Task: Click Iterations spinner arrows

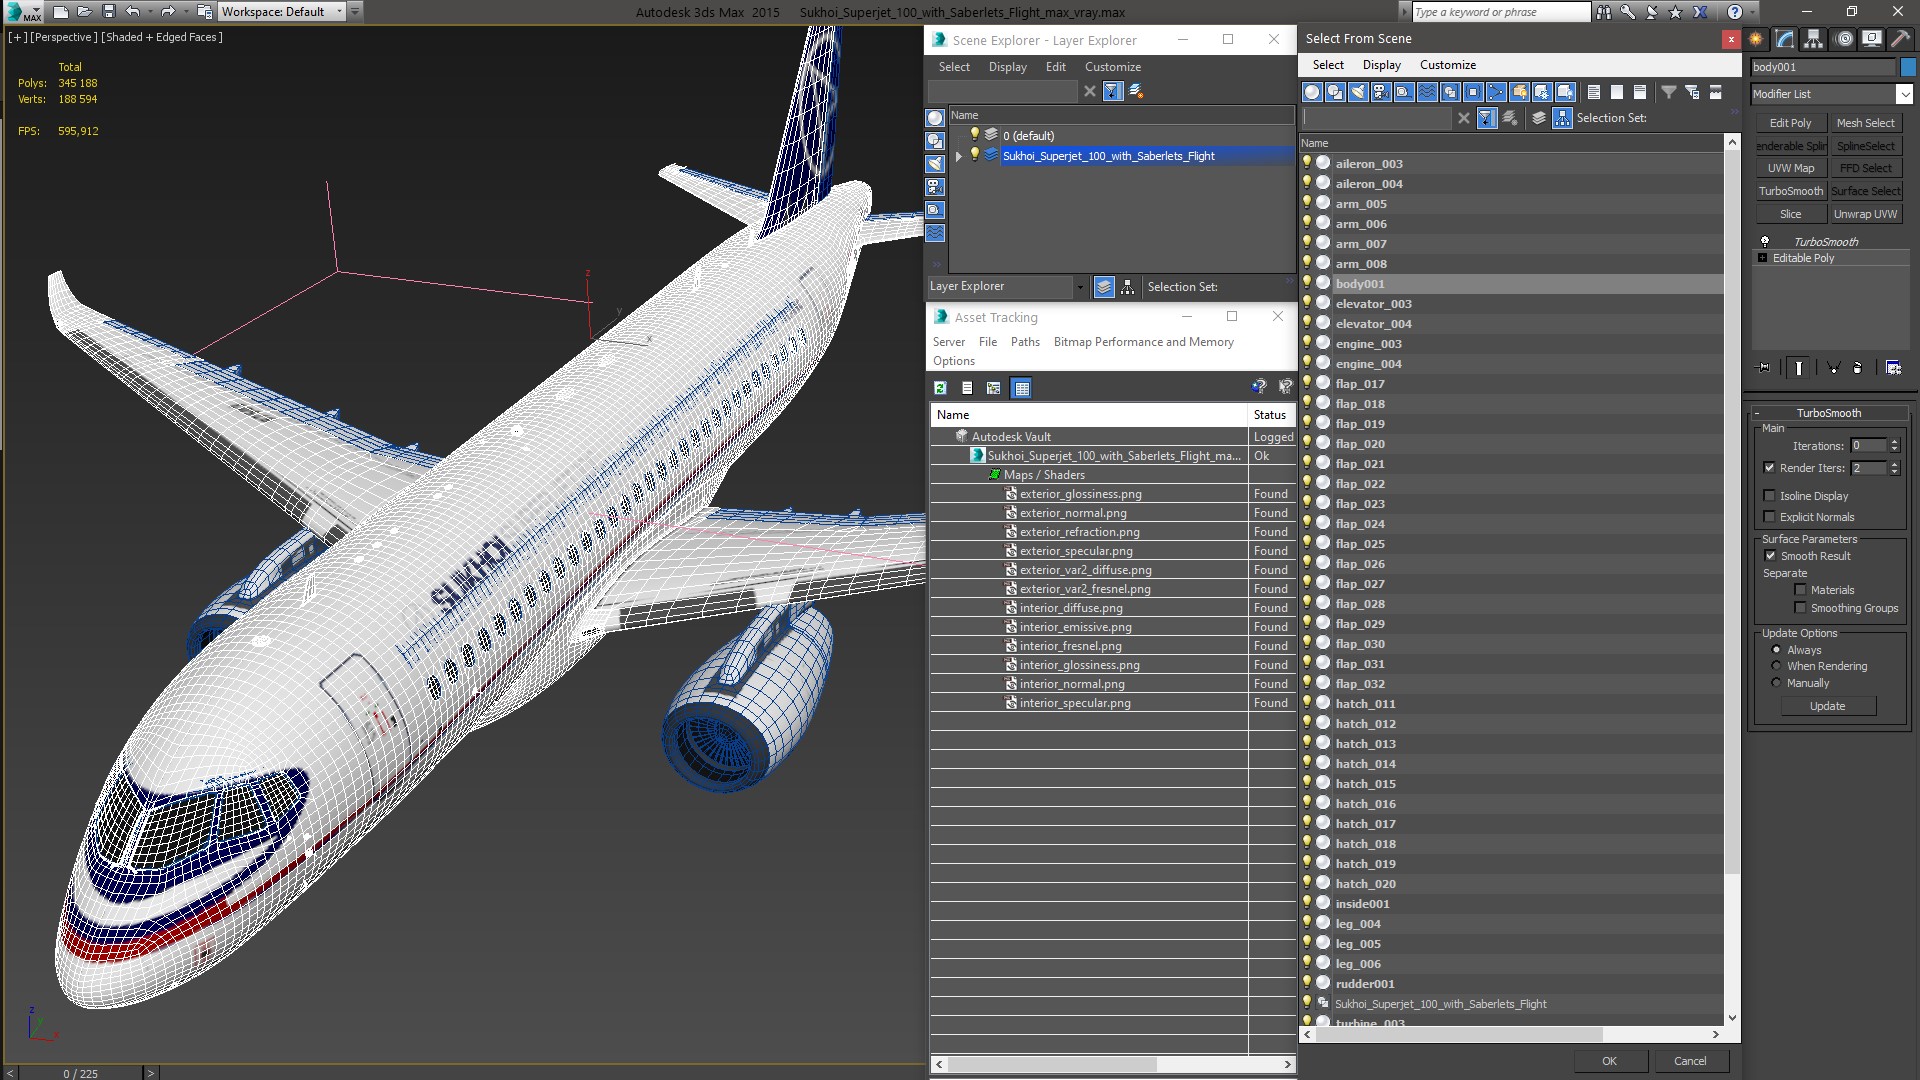Action: [1894, 446]
